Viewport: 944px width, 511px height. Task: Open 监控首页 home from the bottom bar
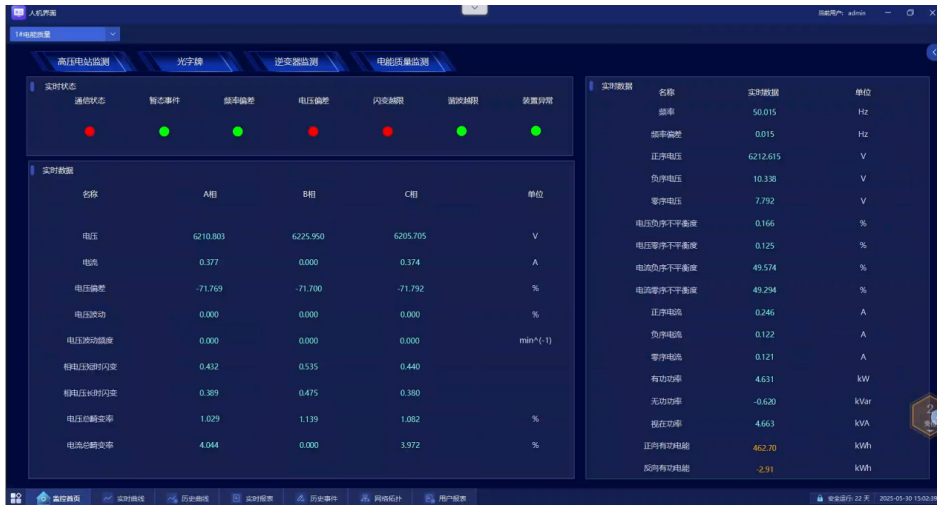pos(65,498)
